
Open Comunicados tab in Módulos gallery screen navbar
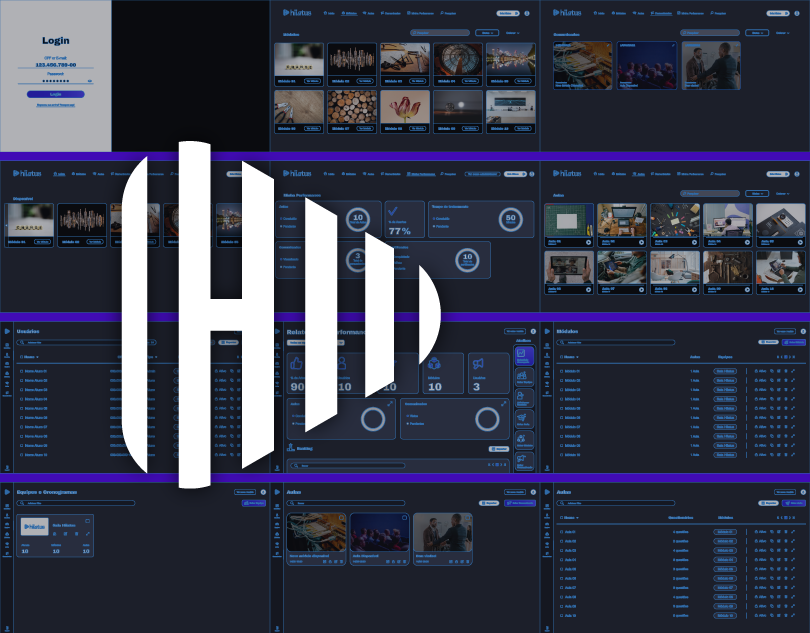click(x=391, y=13)
